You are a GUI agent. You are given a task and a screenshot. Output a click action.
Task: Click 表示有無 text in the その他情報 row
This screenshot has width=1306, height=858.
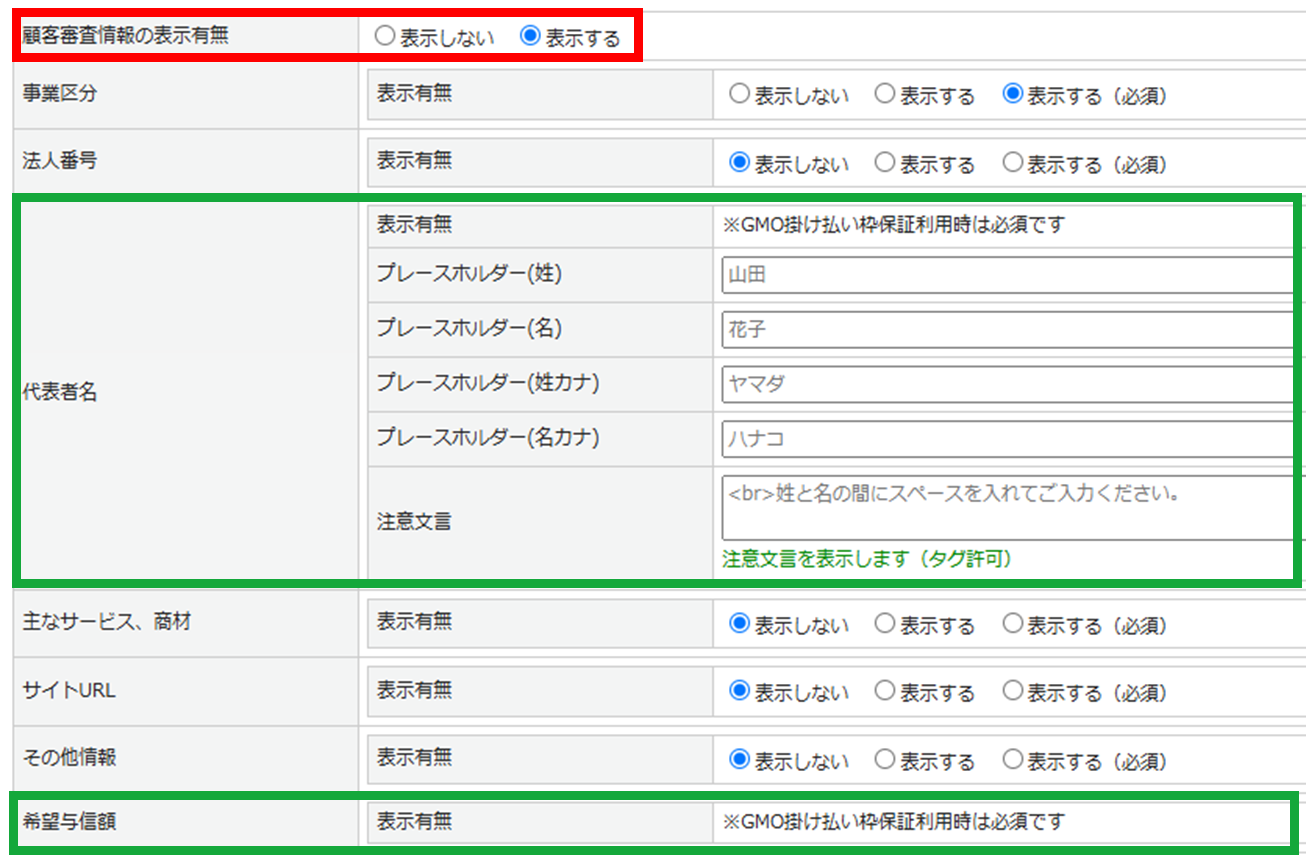(414, 757)
